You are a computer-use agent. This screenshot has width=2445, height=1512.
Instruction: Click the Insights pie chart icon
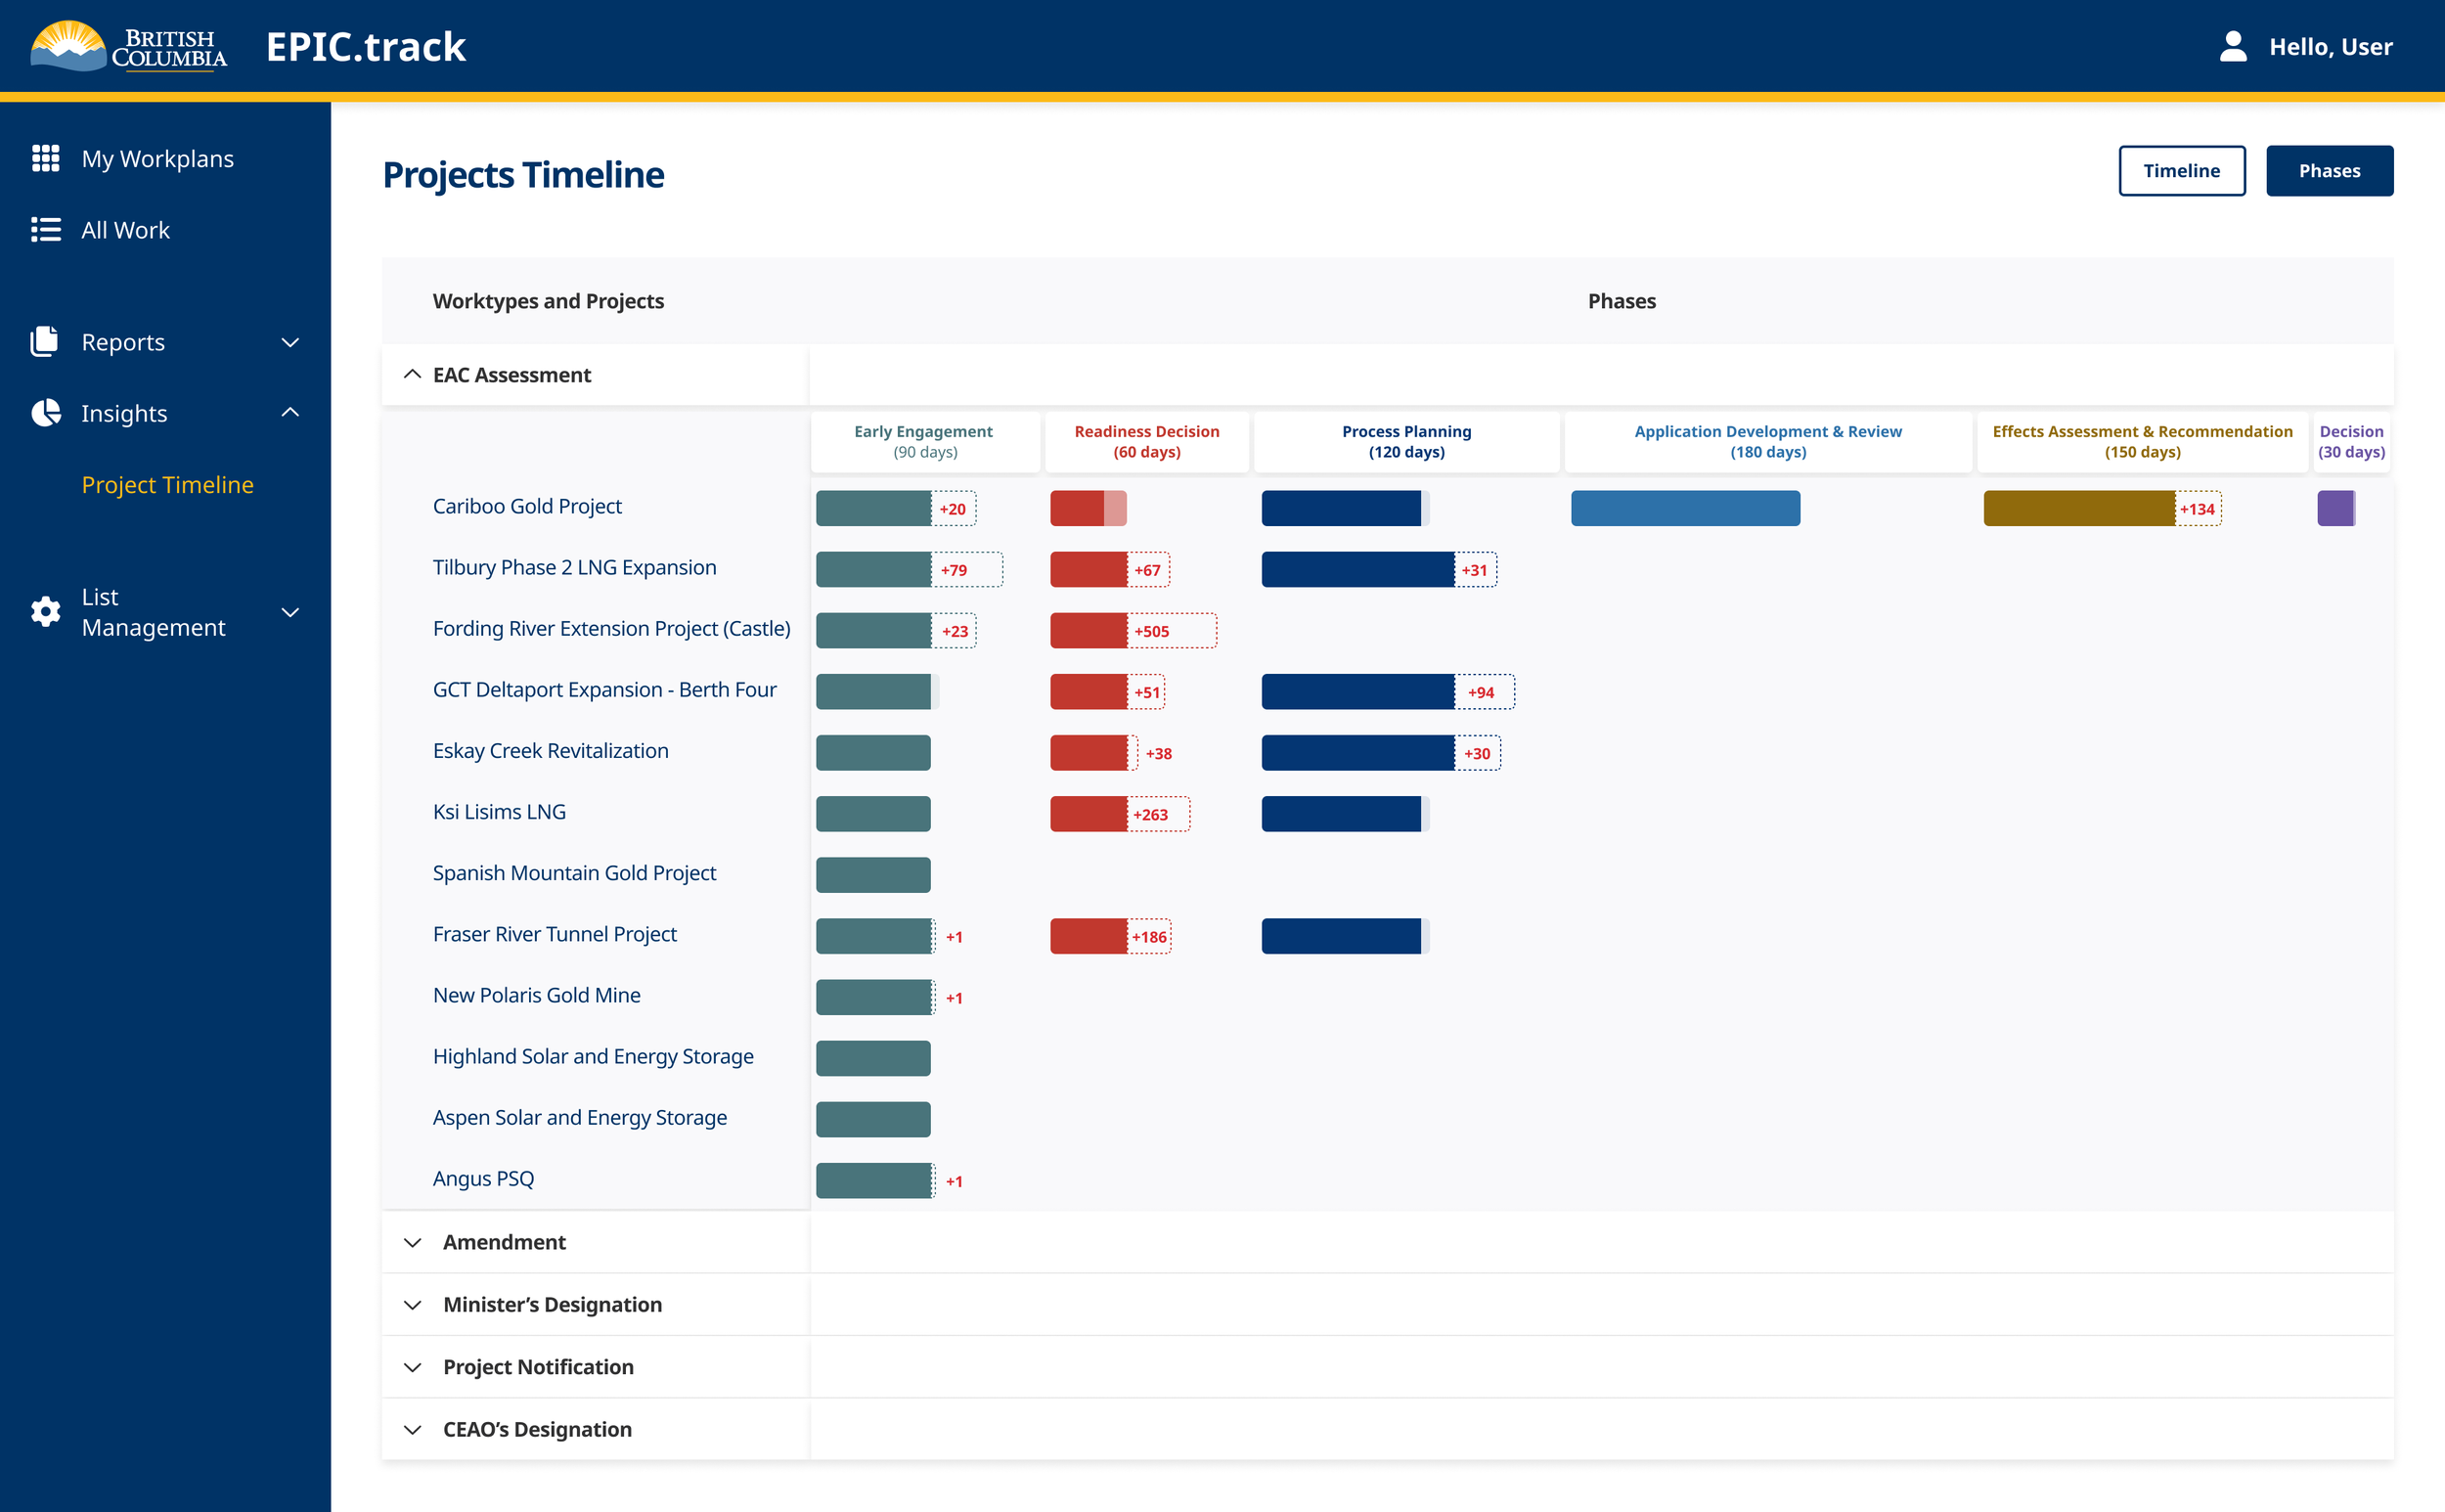[x=46, y=412]
